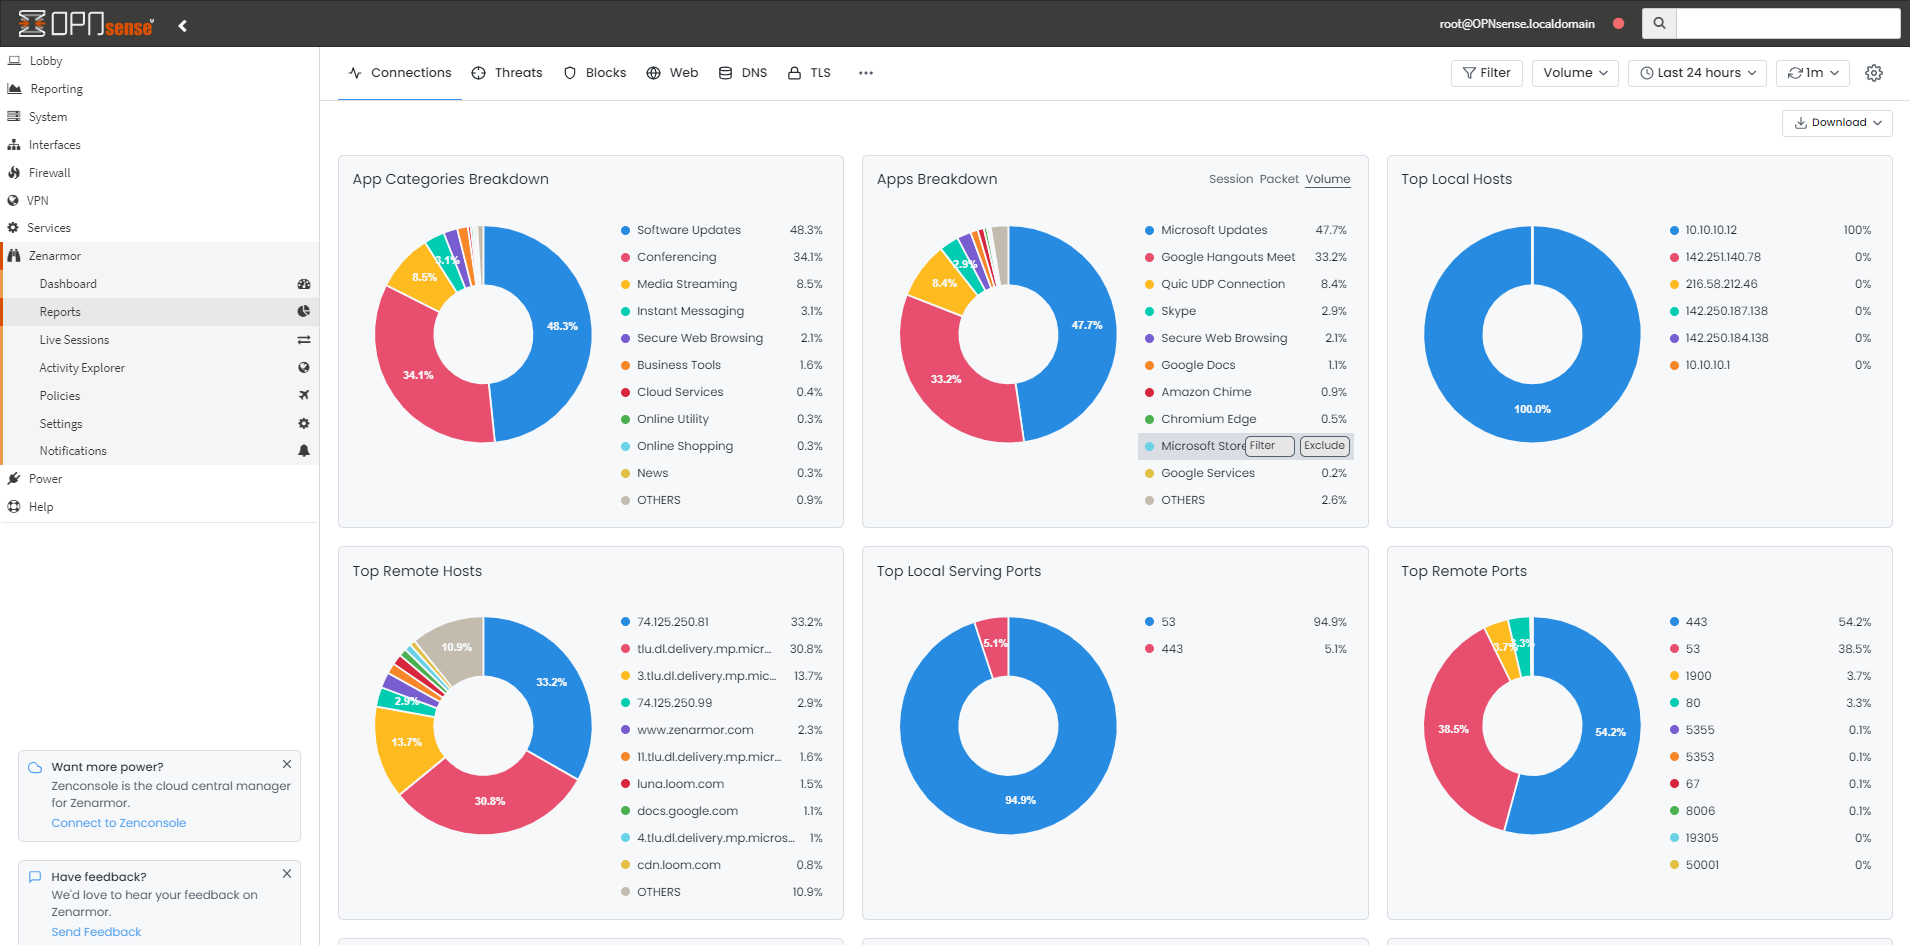The width and height of the screenshot is (1910, 945).
Task: Click the Zenarmor Dashboard gauge icon
Action: [x=303, y=284]
